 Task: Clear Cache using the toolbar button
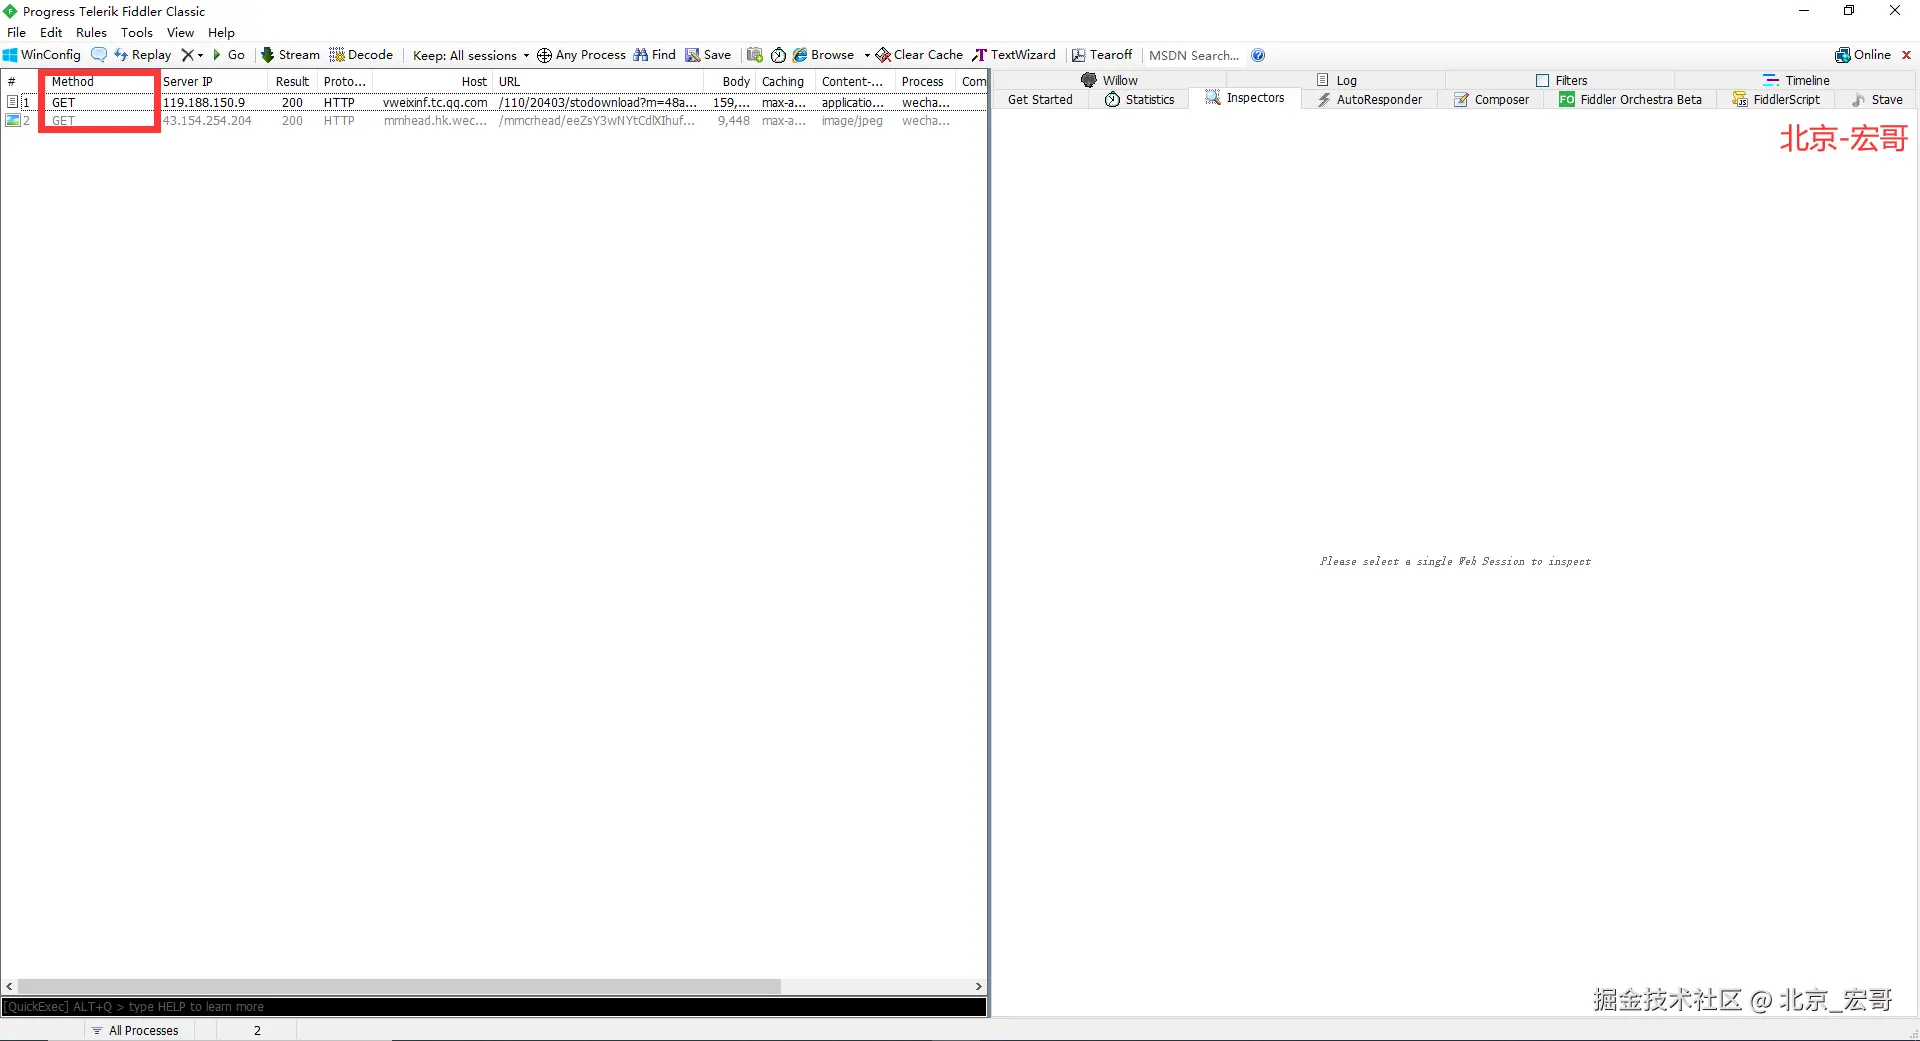(919, 55)
